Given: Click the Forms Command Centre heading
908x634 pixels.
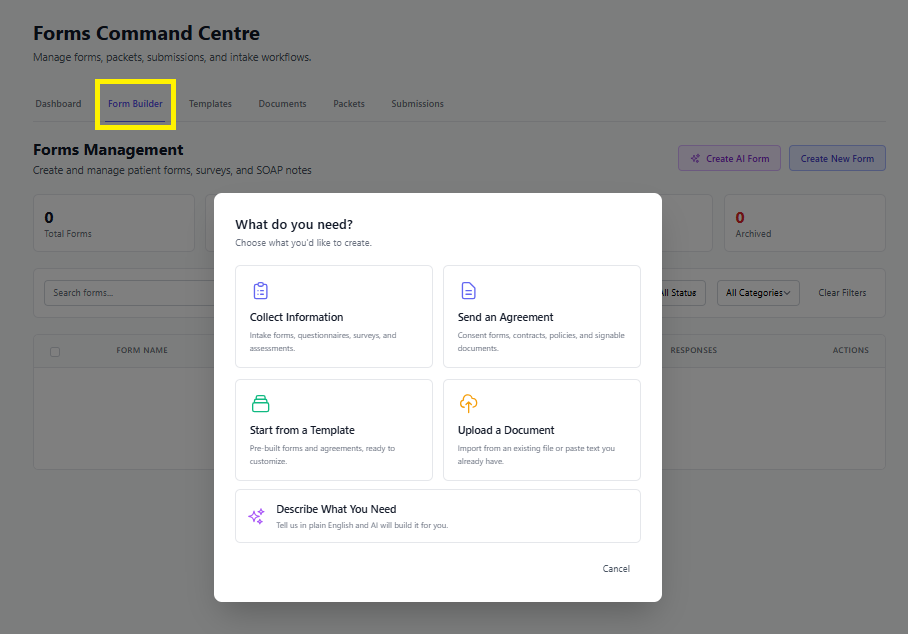Looking at the screenshot, I should pos(147,34).
